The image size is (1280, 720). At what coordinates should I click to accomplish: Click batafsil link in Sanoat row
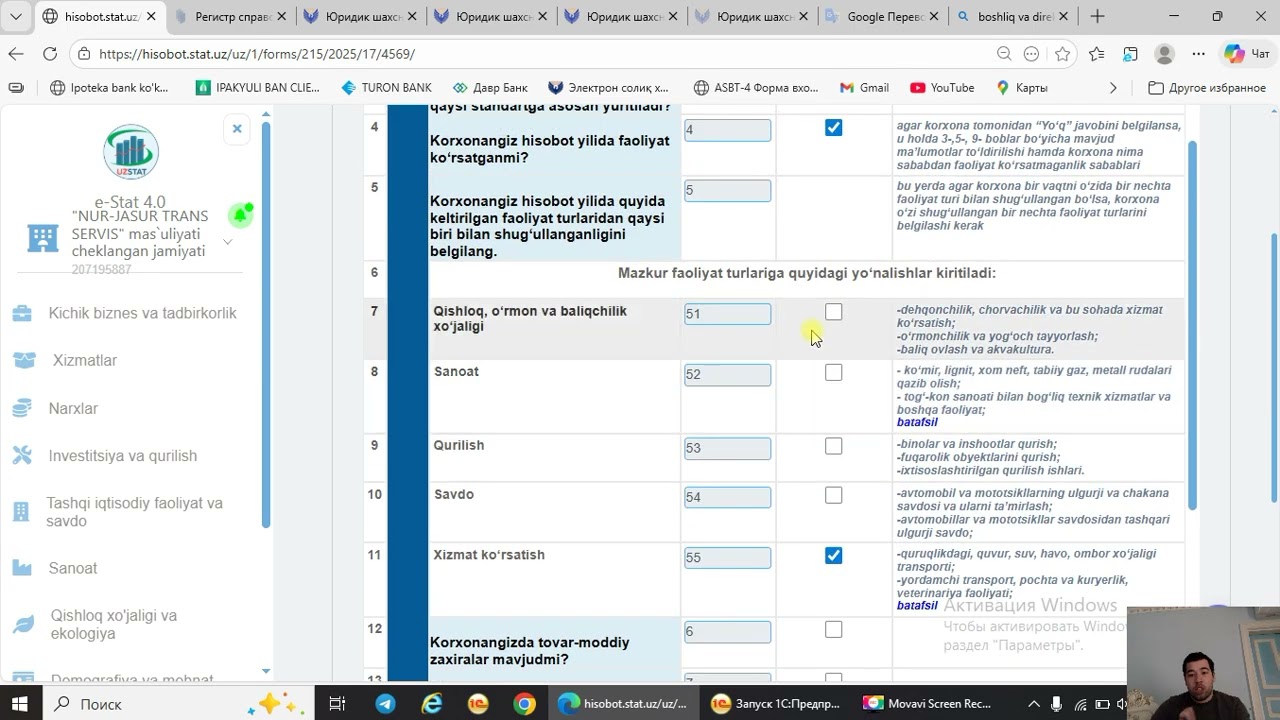917,422
